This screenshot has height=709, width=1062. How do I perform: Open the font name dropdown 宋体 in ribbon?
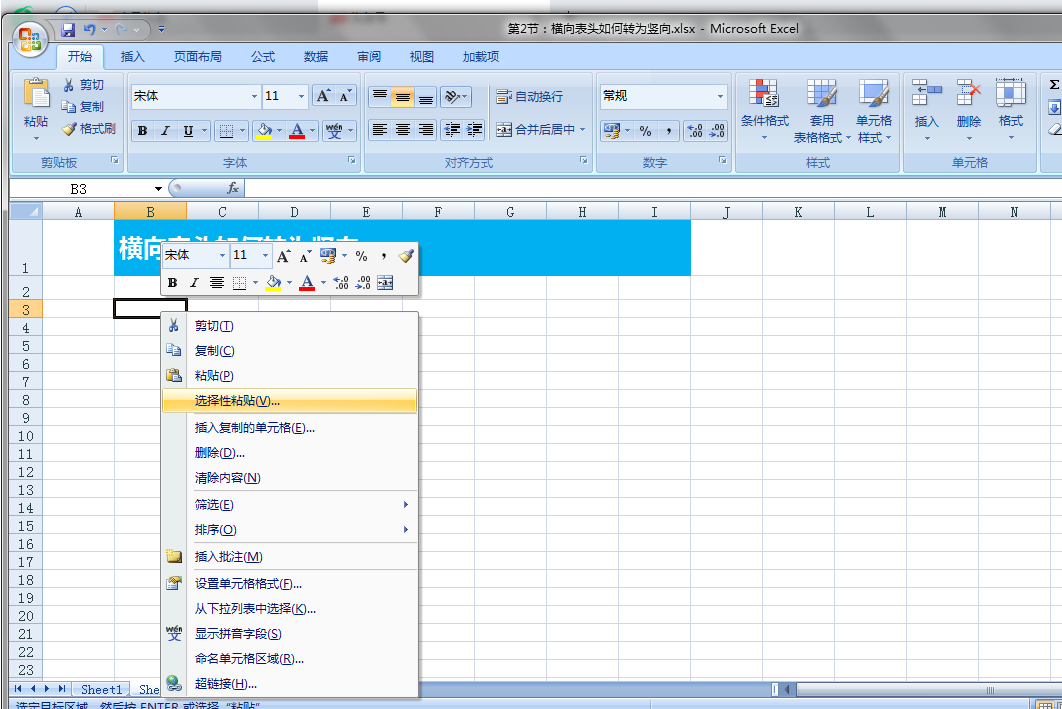point(255,96)
